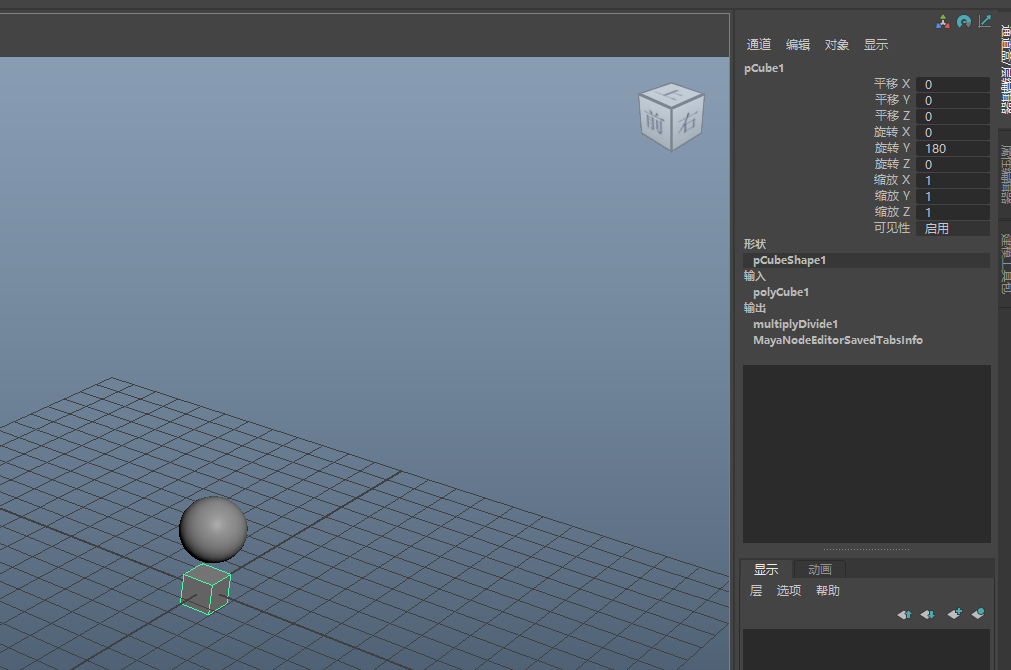1011x670 pixels.
Task: Move selected layer up with up-arrow icon
Action: [x=904, y=615]
